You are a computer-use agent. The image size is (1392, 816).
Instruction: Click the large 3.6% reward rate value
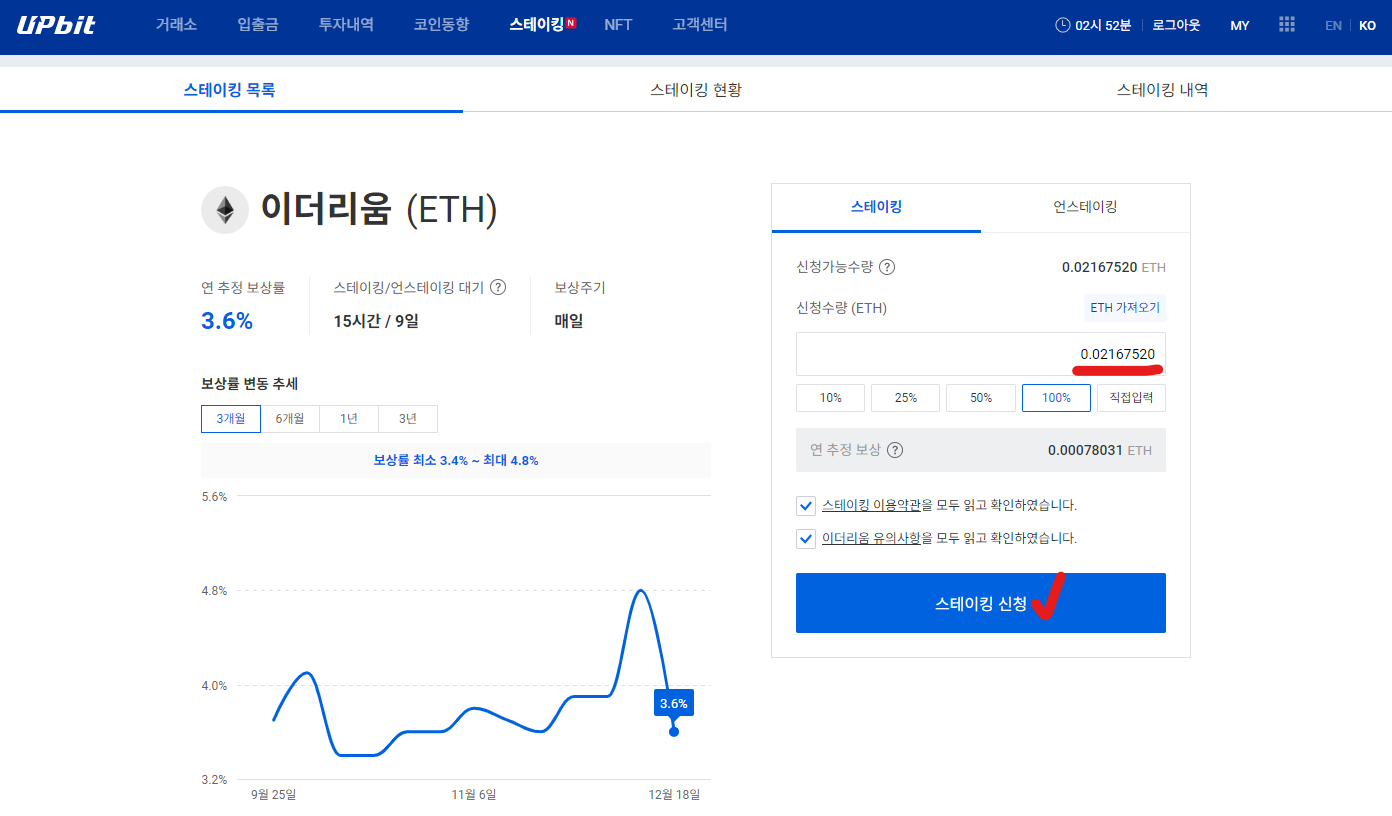pos(227,321)
